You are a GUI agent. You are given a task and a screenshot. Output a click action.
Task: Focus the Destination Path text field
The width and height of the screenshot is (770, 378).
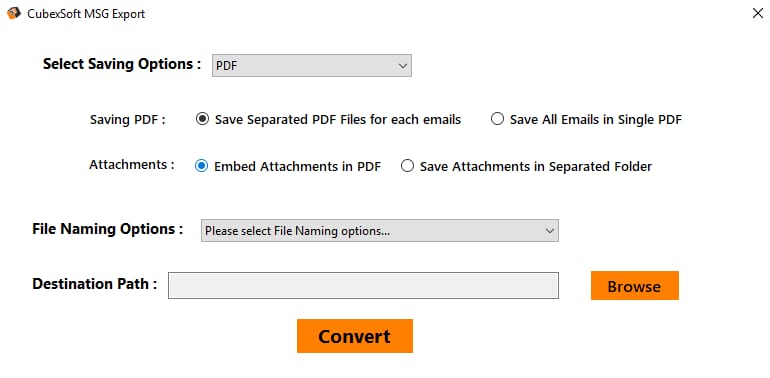363,285
